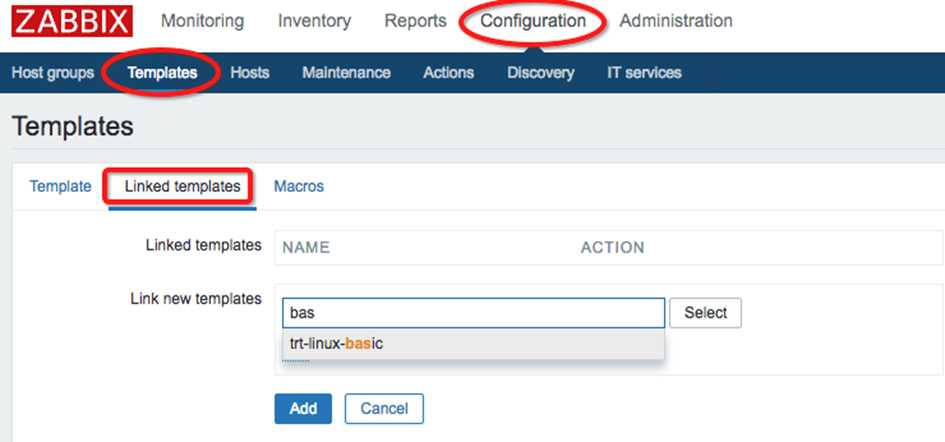Click the Select button
Viewport: 945px width, 442px height.
pos(705,313)
